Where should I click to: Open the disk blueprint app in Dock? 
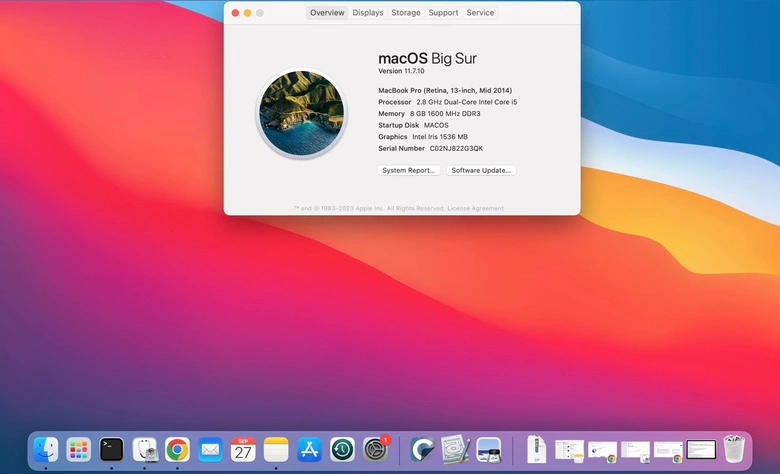pyautogui.click(x=455, y=450)
